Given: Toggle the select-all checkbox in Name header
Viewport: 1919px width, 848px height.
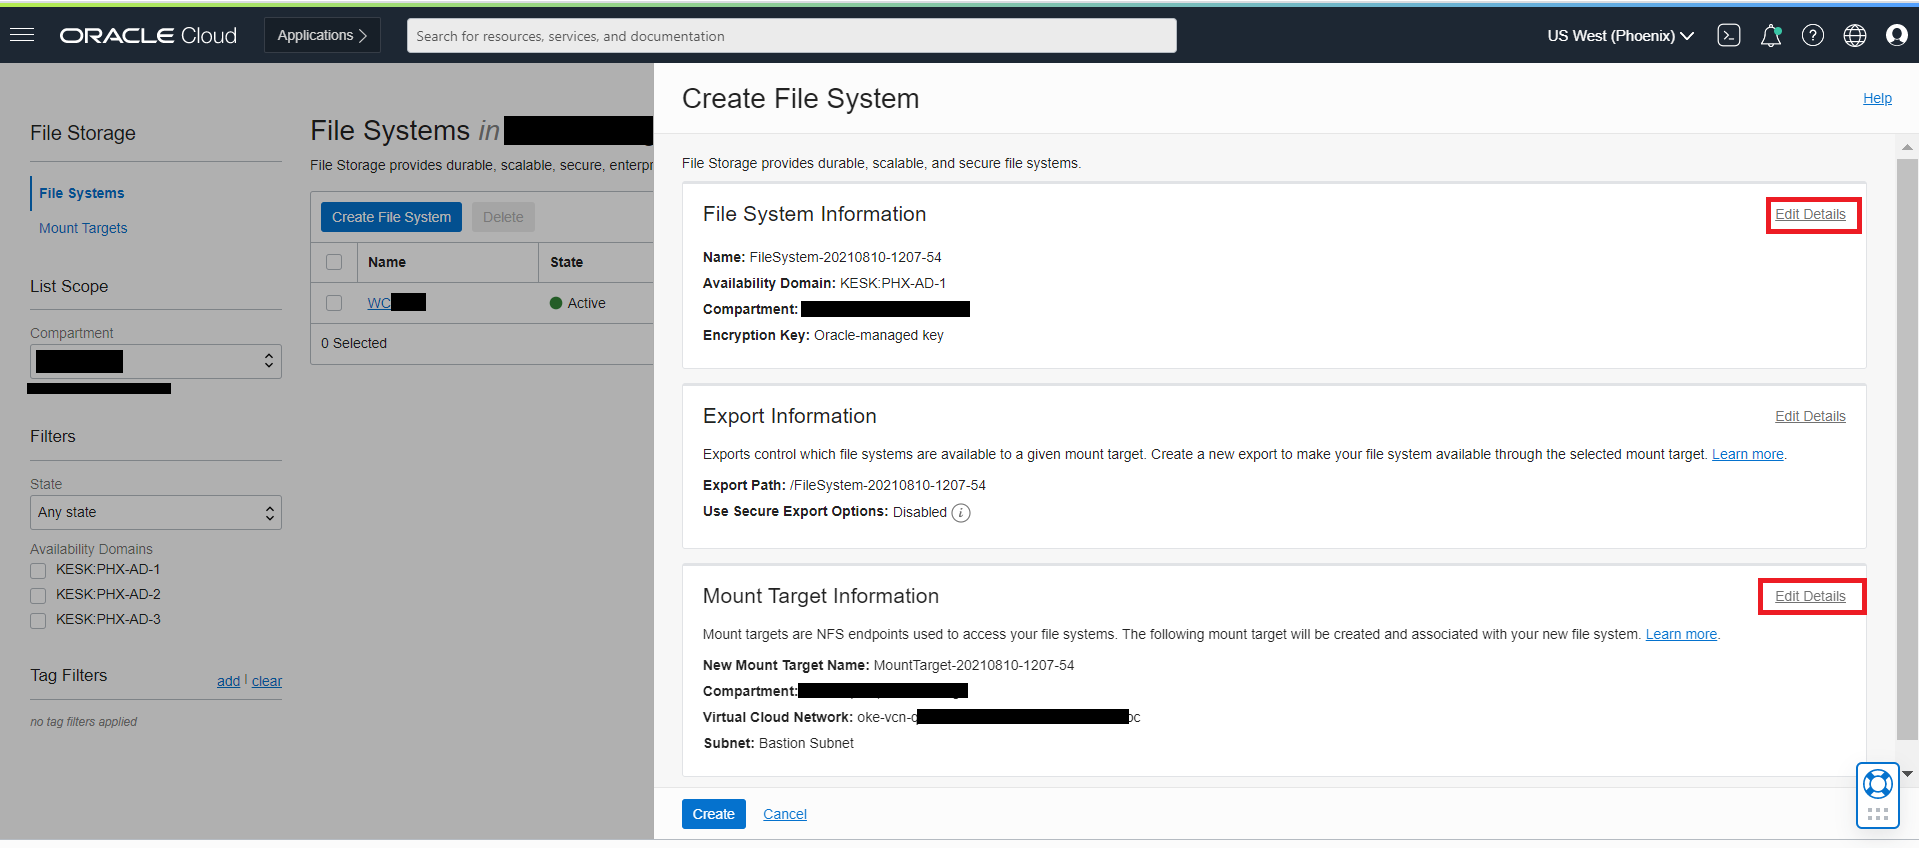Looking at the screenshot, I should click(x=334, y=262).
